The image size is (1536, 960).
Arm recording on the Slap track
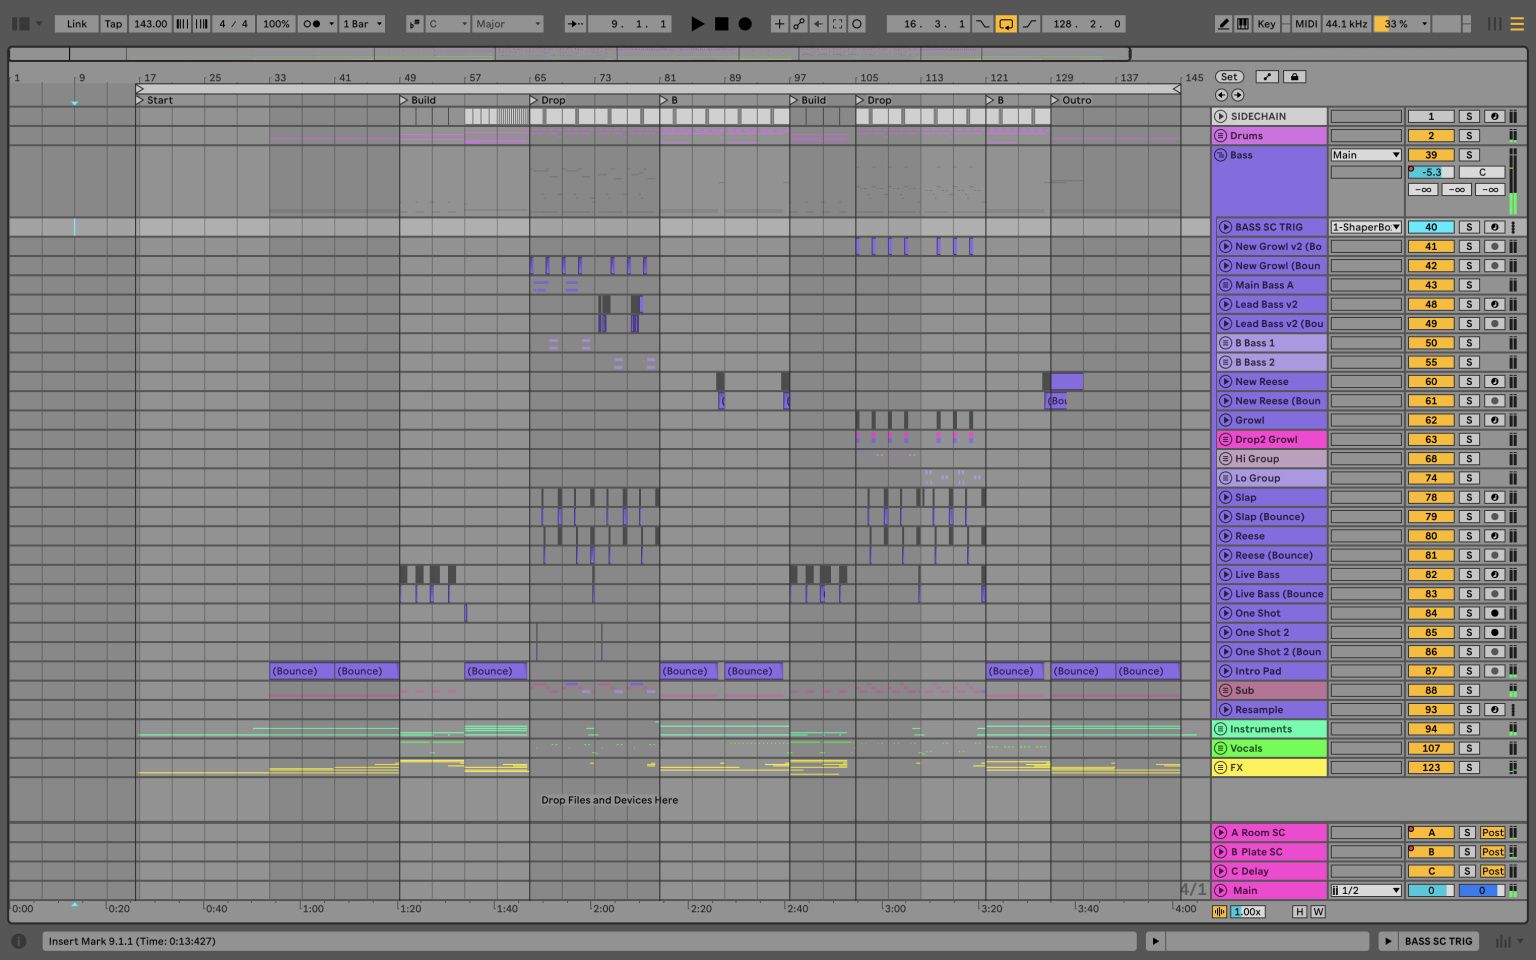tap(1494, 497)
